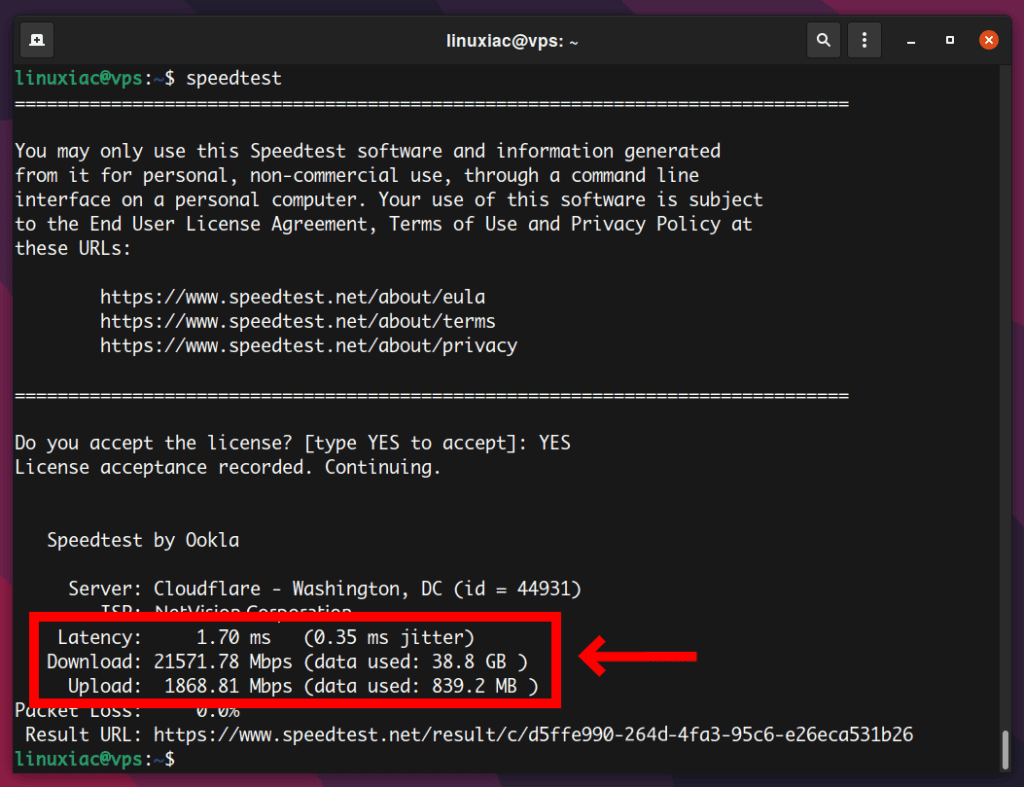Click the 'License acceptance recorded' line
This screenshot has width=1024, height=787.
coord(228,468)
